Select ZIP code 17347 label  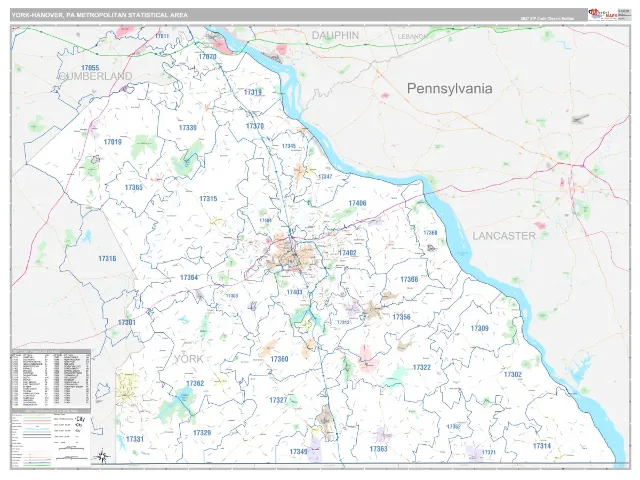tap(325, 177)
